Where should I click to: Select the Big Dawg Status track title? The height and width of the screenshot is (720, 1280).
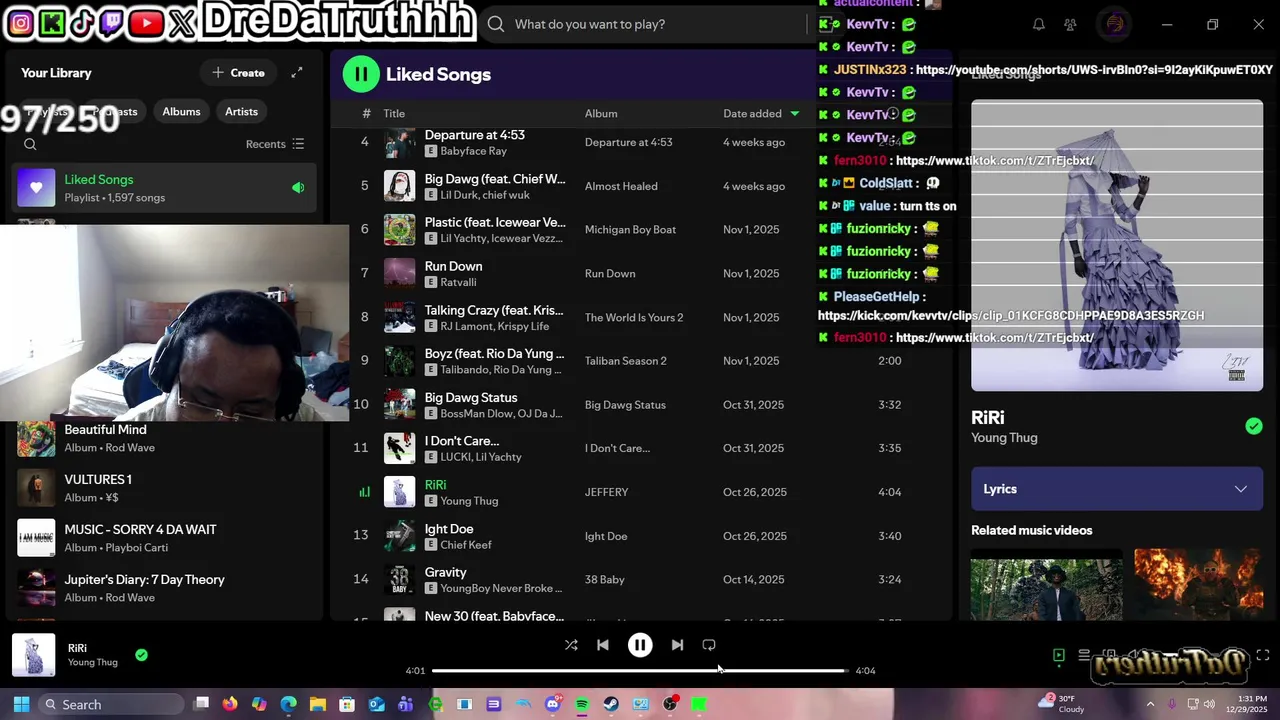pos(471,397)
